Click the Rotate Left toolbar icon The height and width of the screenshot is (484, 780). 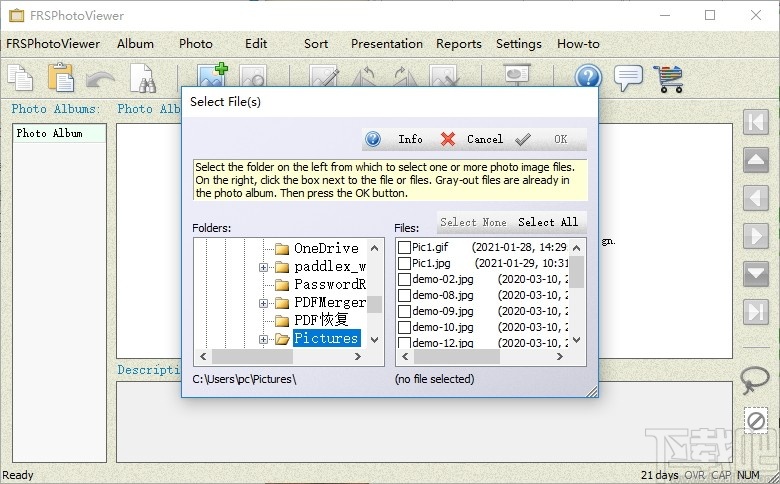click(x=364, y=77)
